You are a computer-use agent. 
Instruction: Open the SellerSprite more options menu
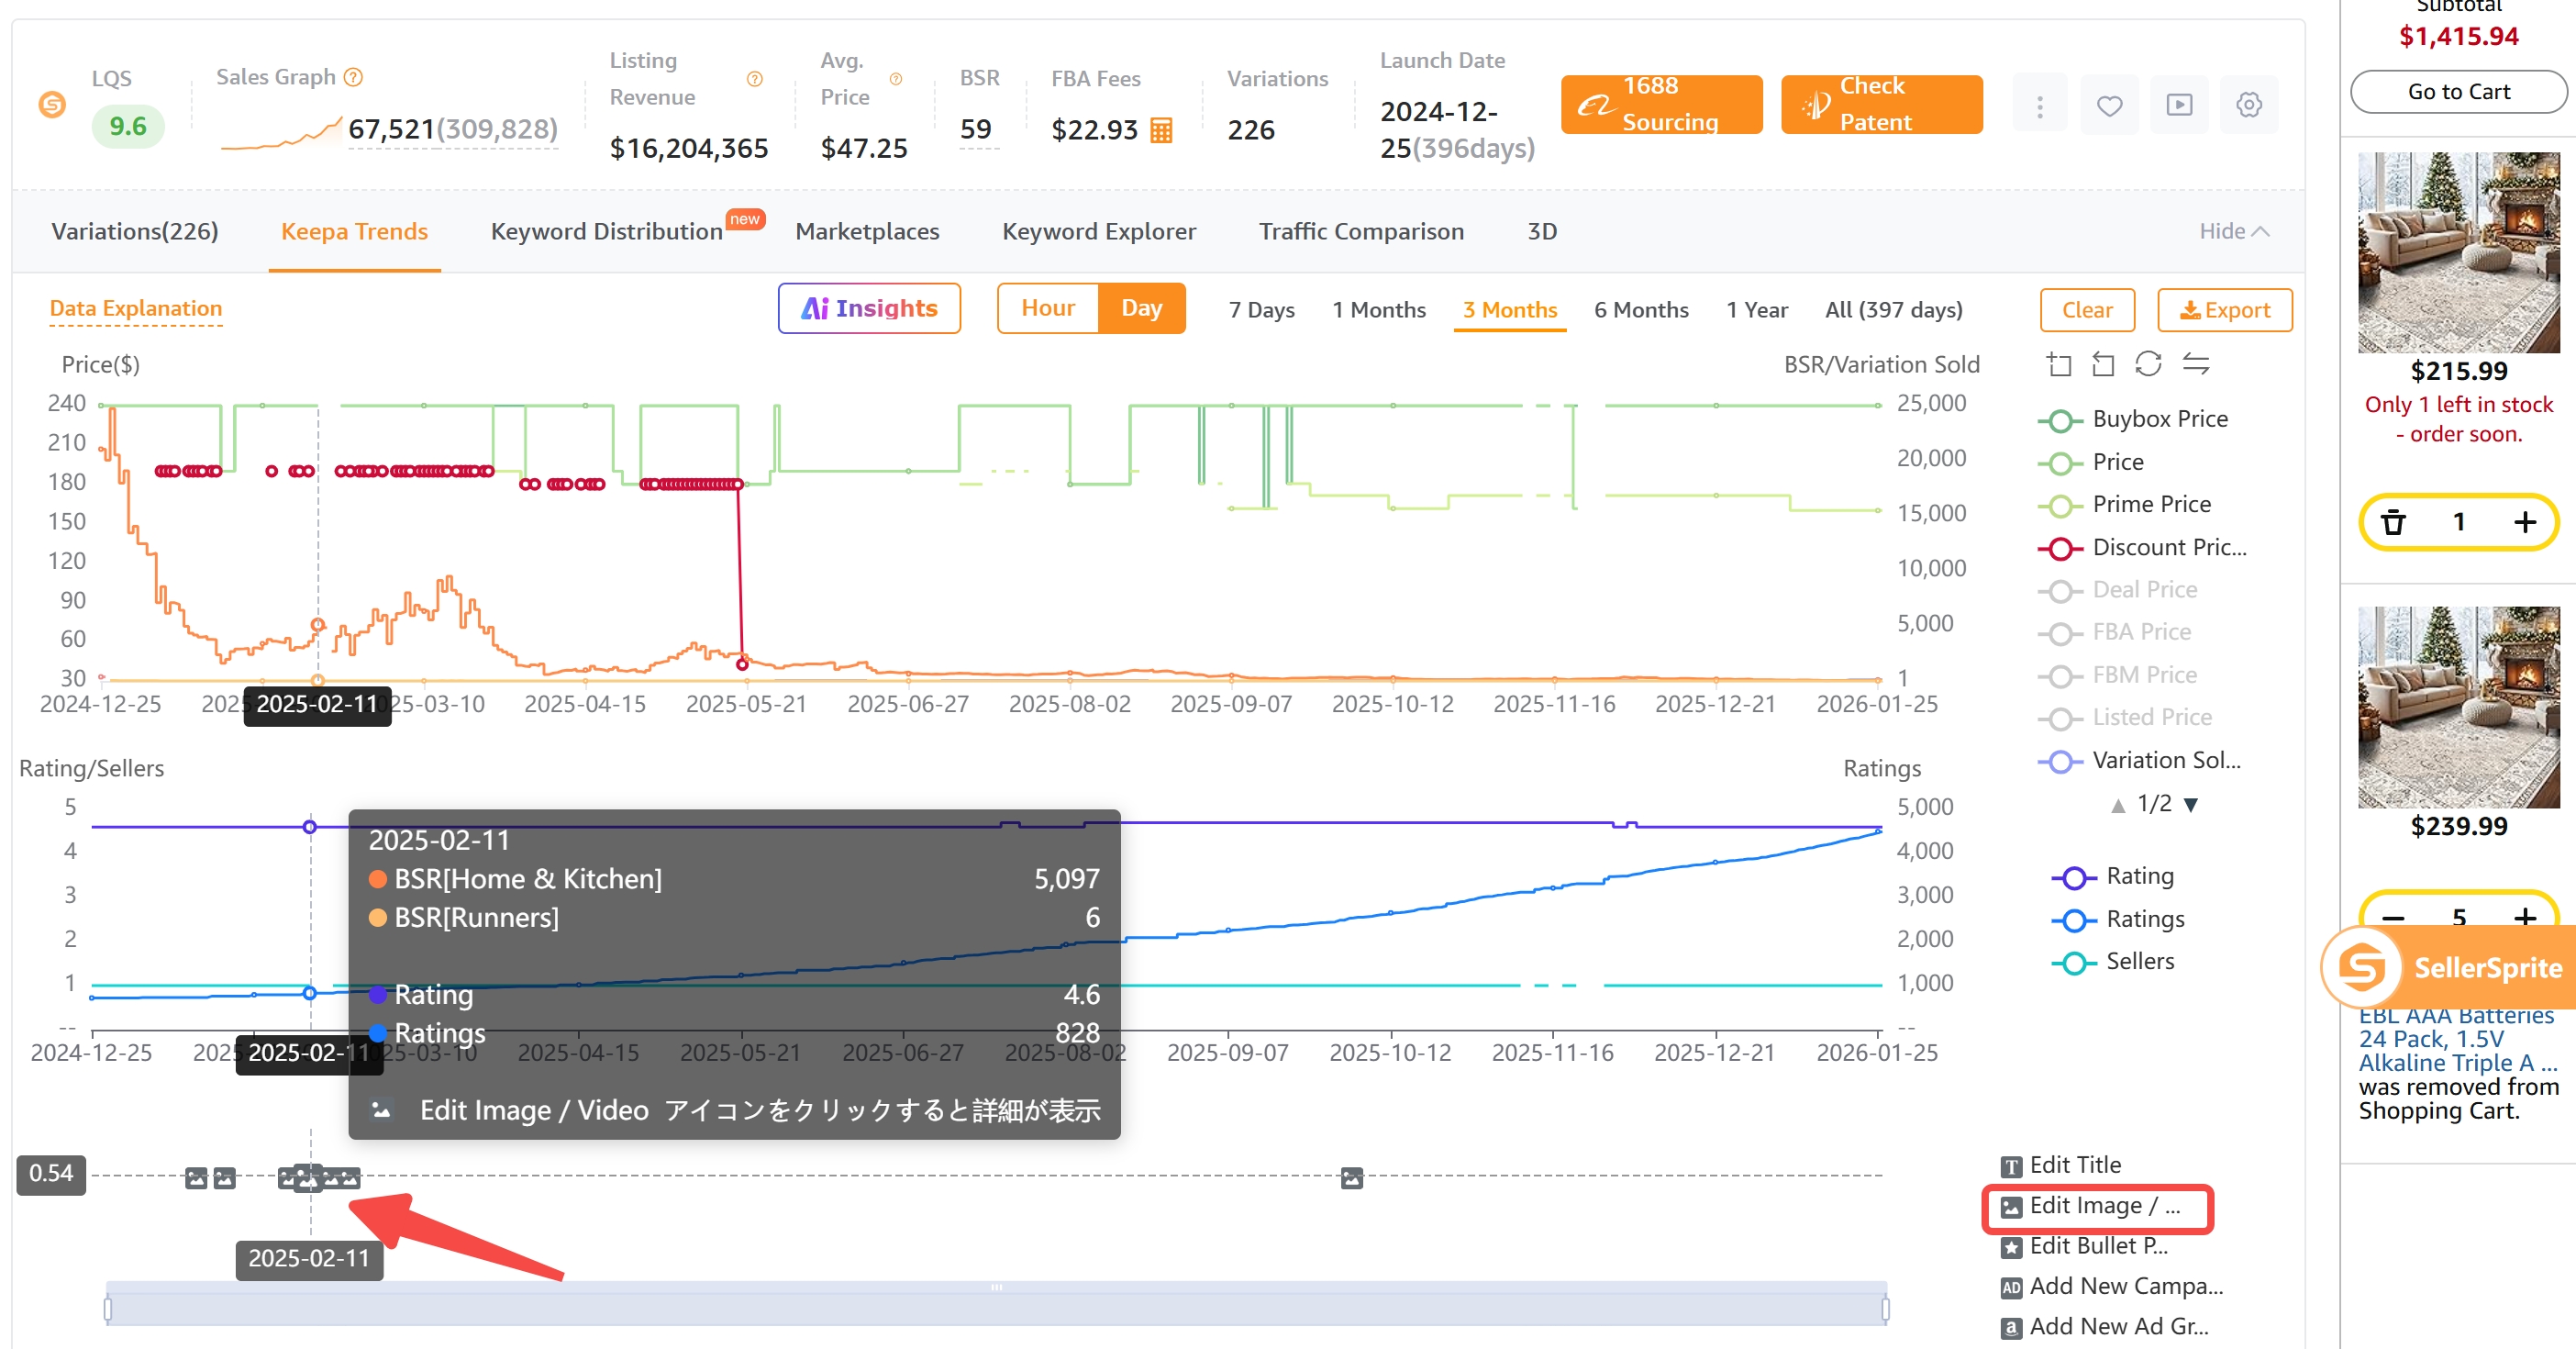pos(2040,105)
